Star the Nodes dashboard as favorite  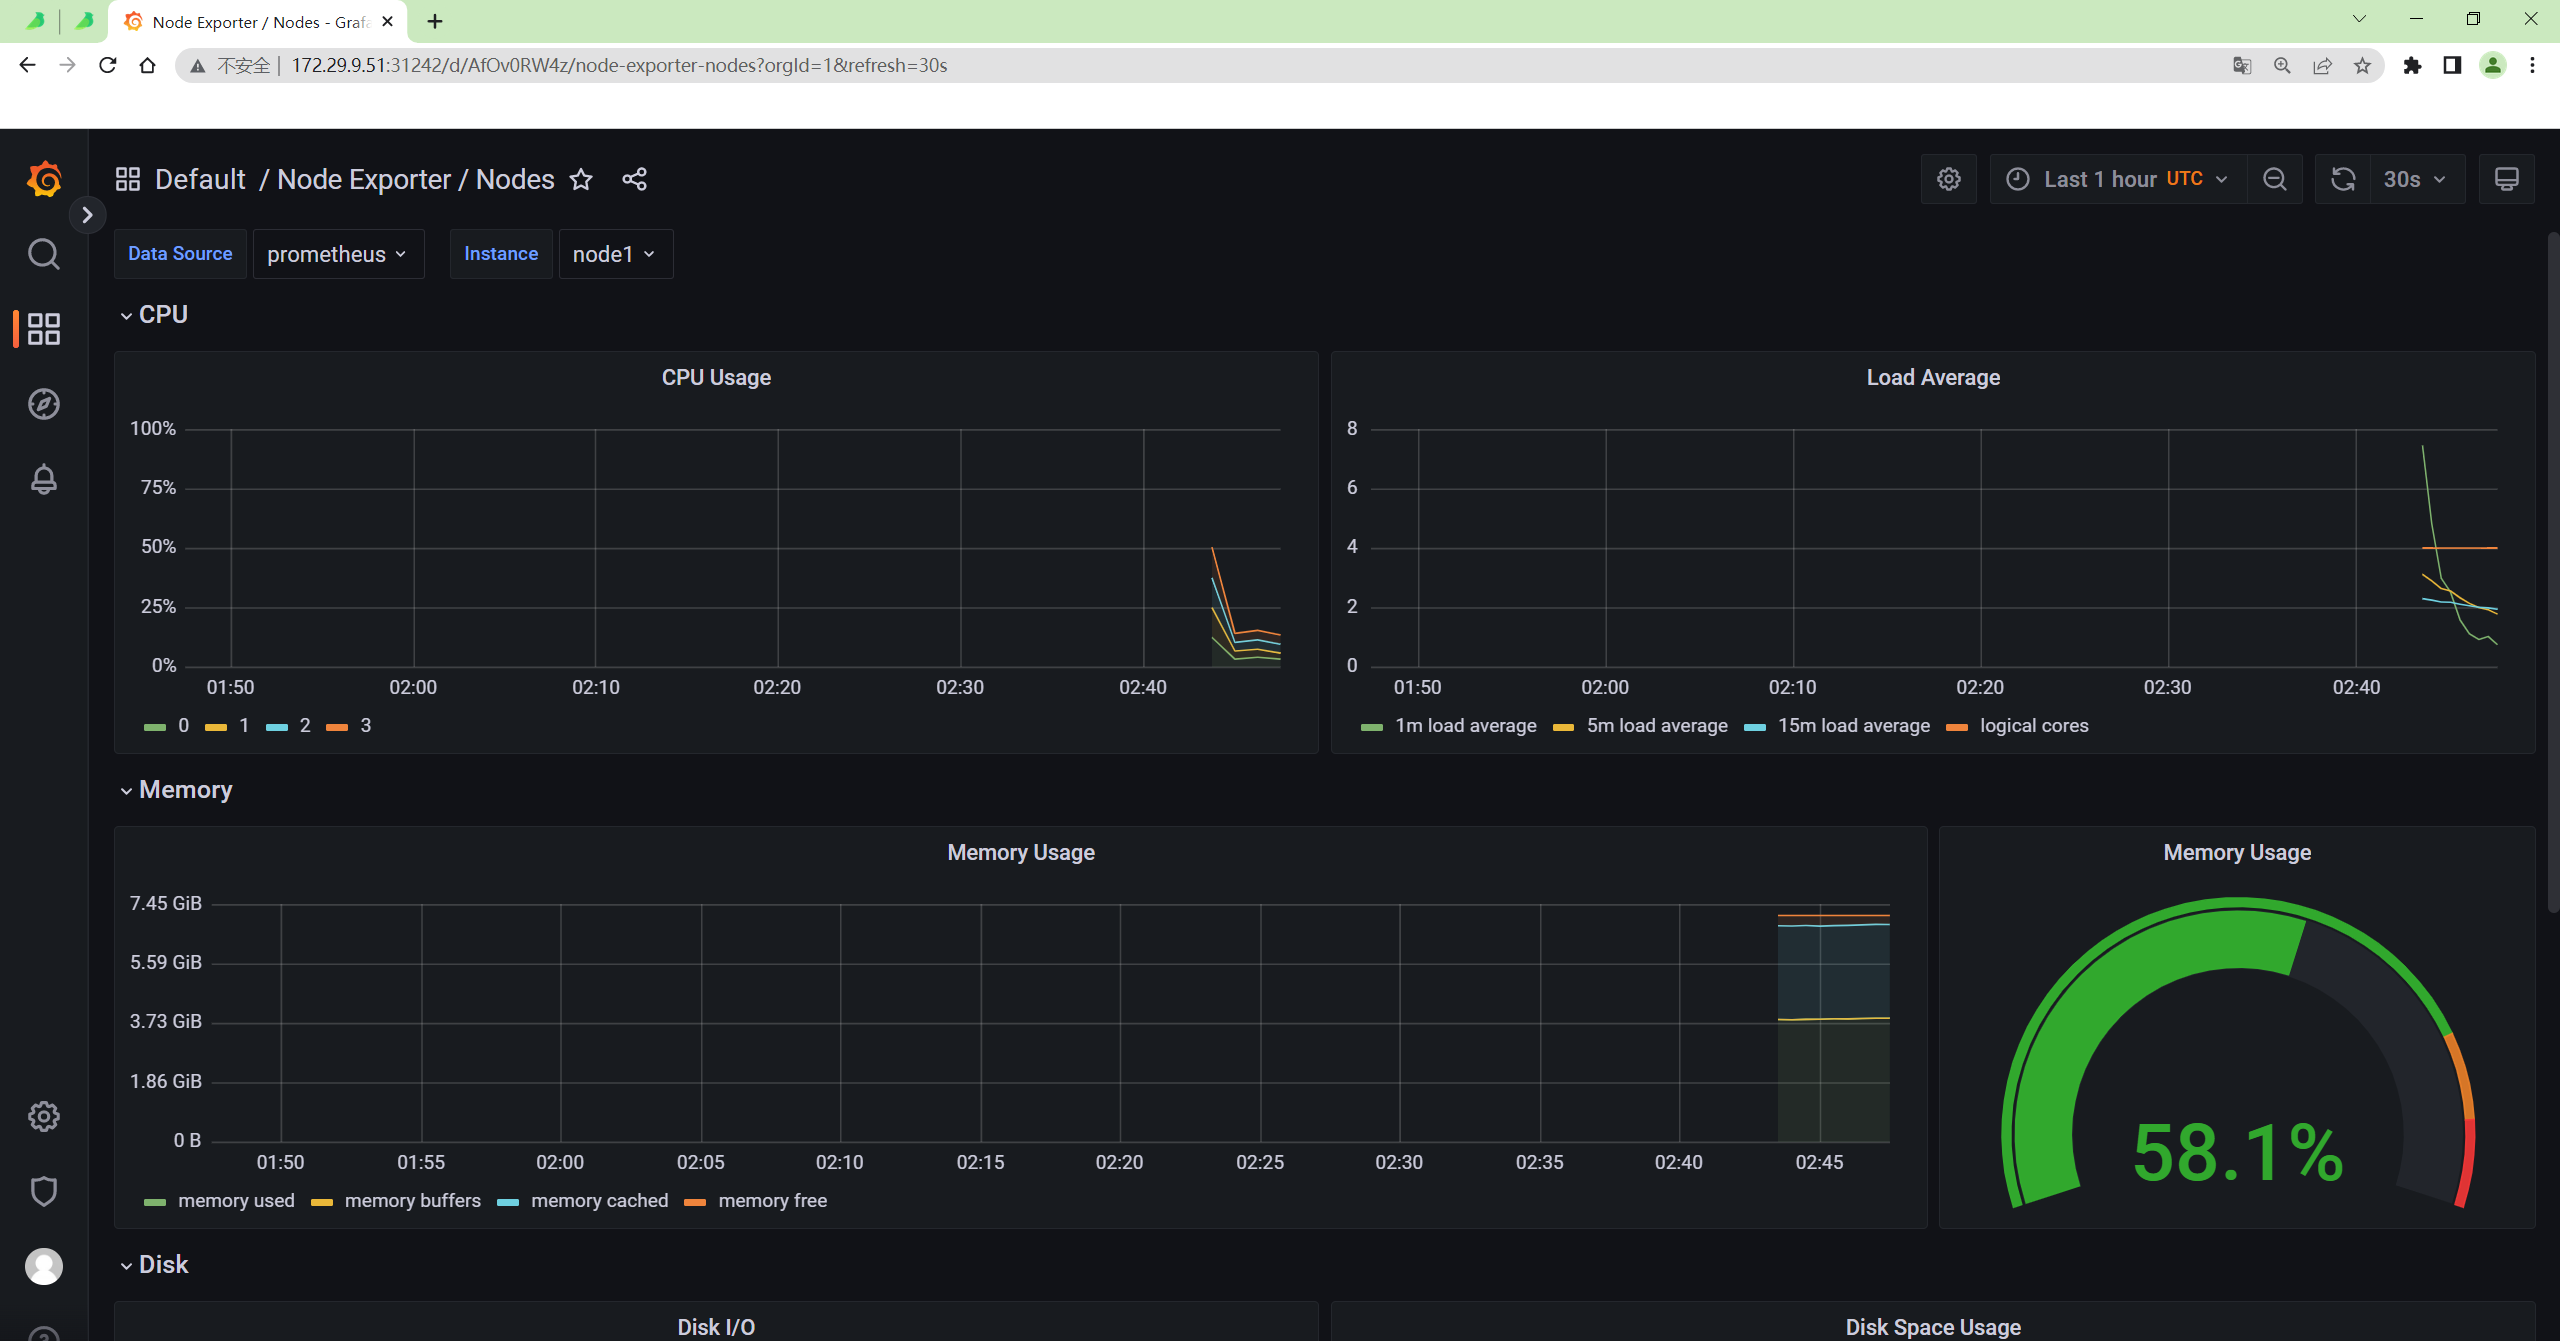click(581, 179)
